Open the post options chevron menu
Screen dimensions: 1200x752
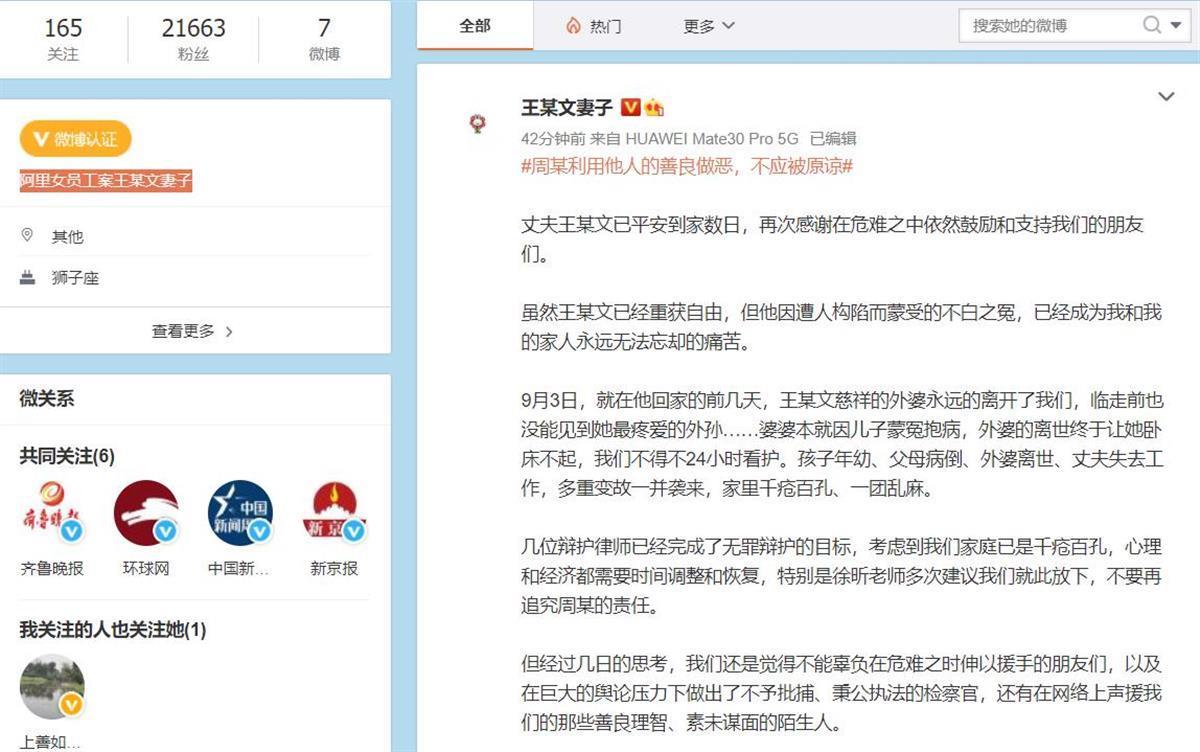1165,97
